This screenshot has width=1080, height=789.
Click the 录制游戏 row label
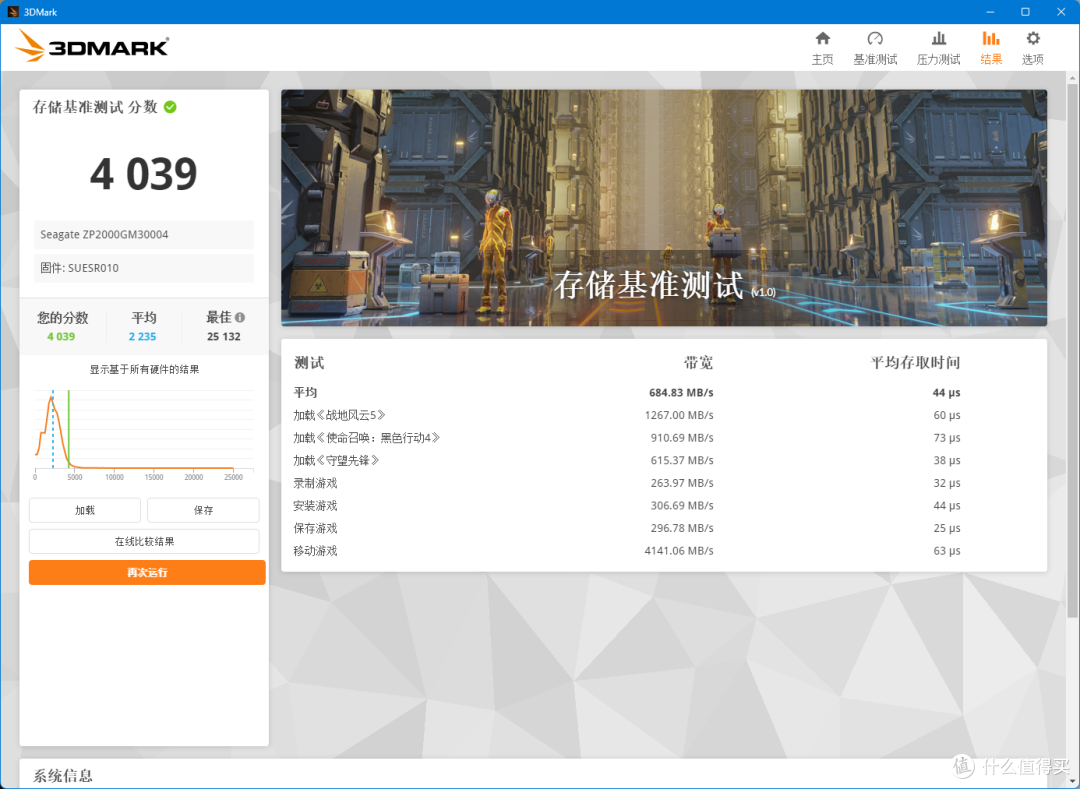tap(315, 483)
